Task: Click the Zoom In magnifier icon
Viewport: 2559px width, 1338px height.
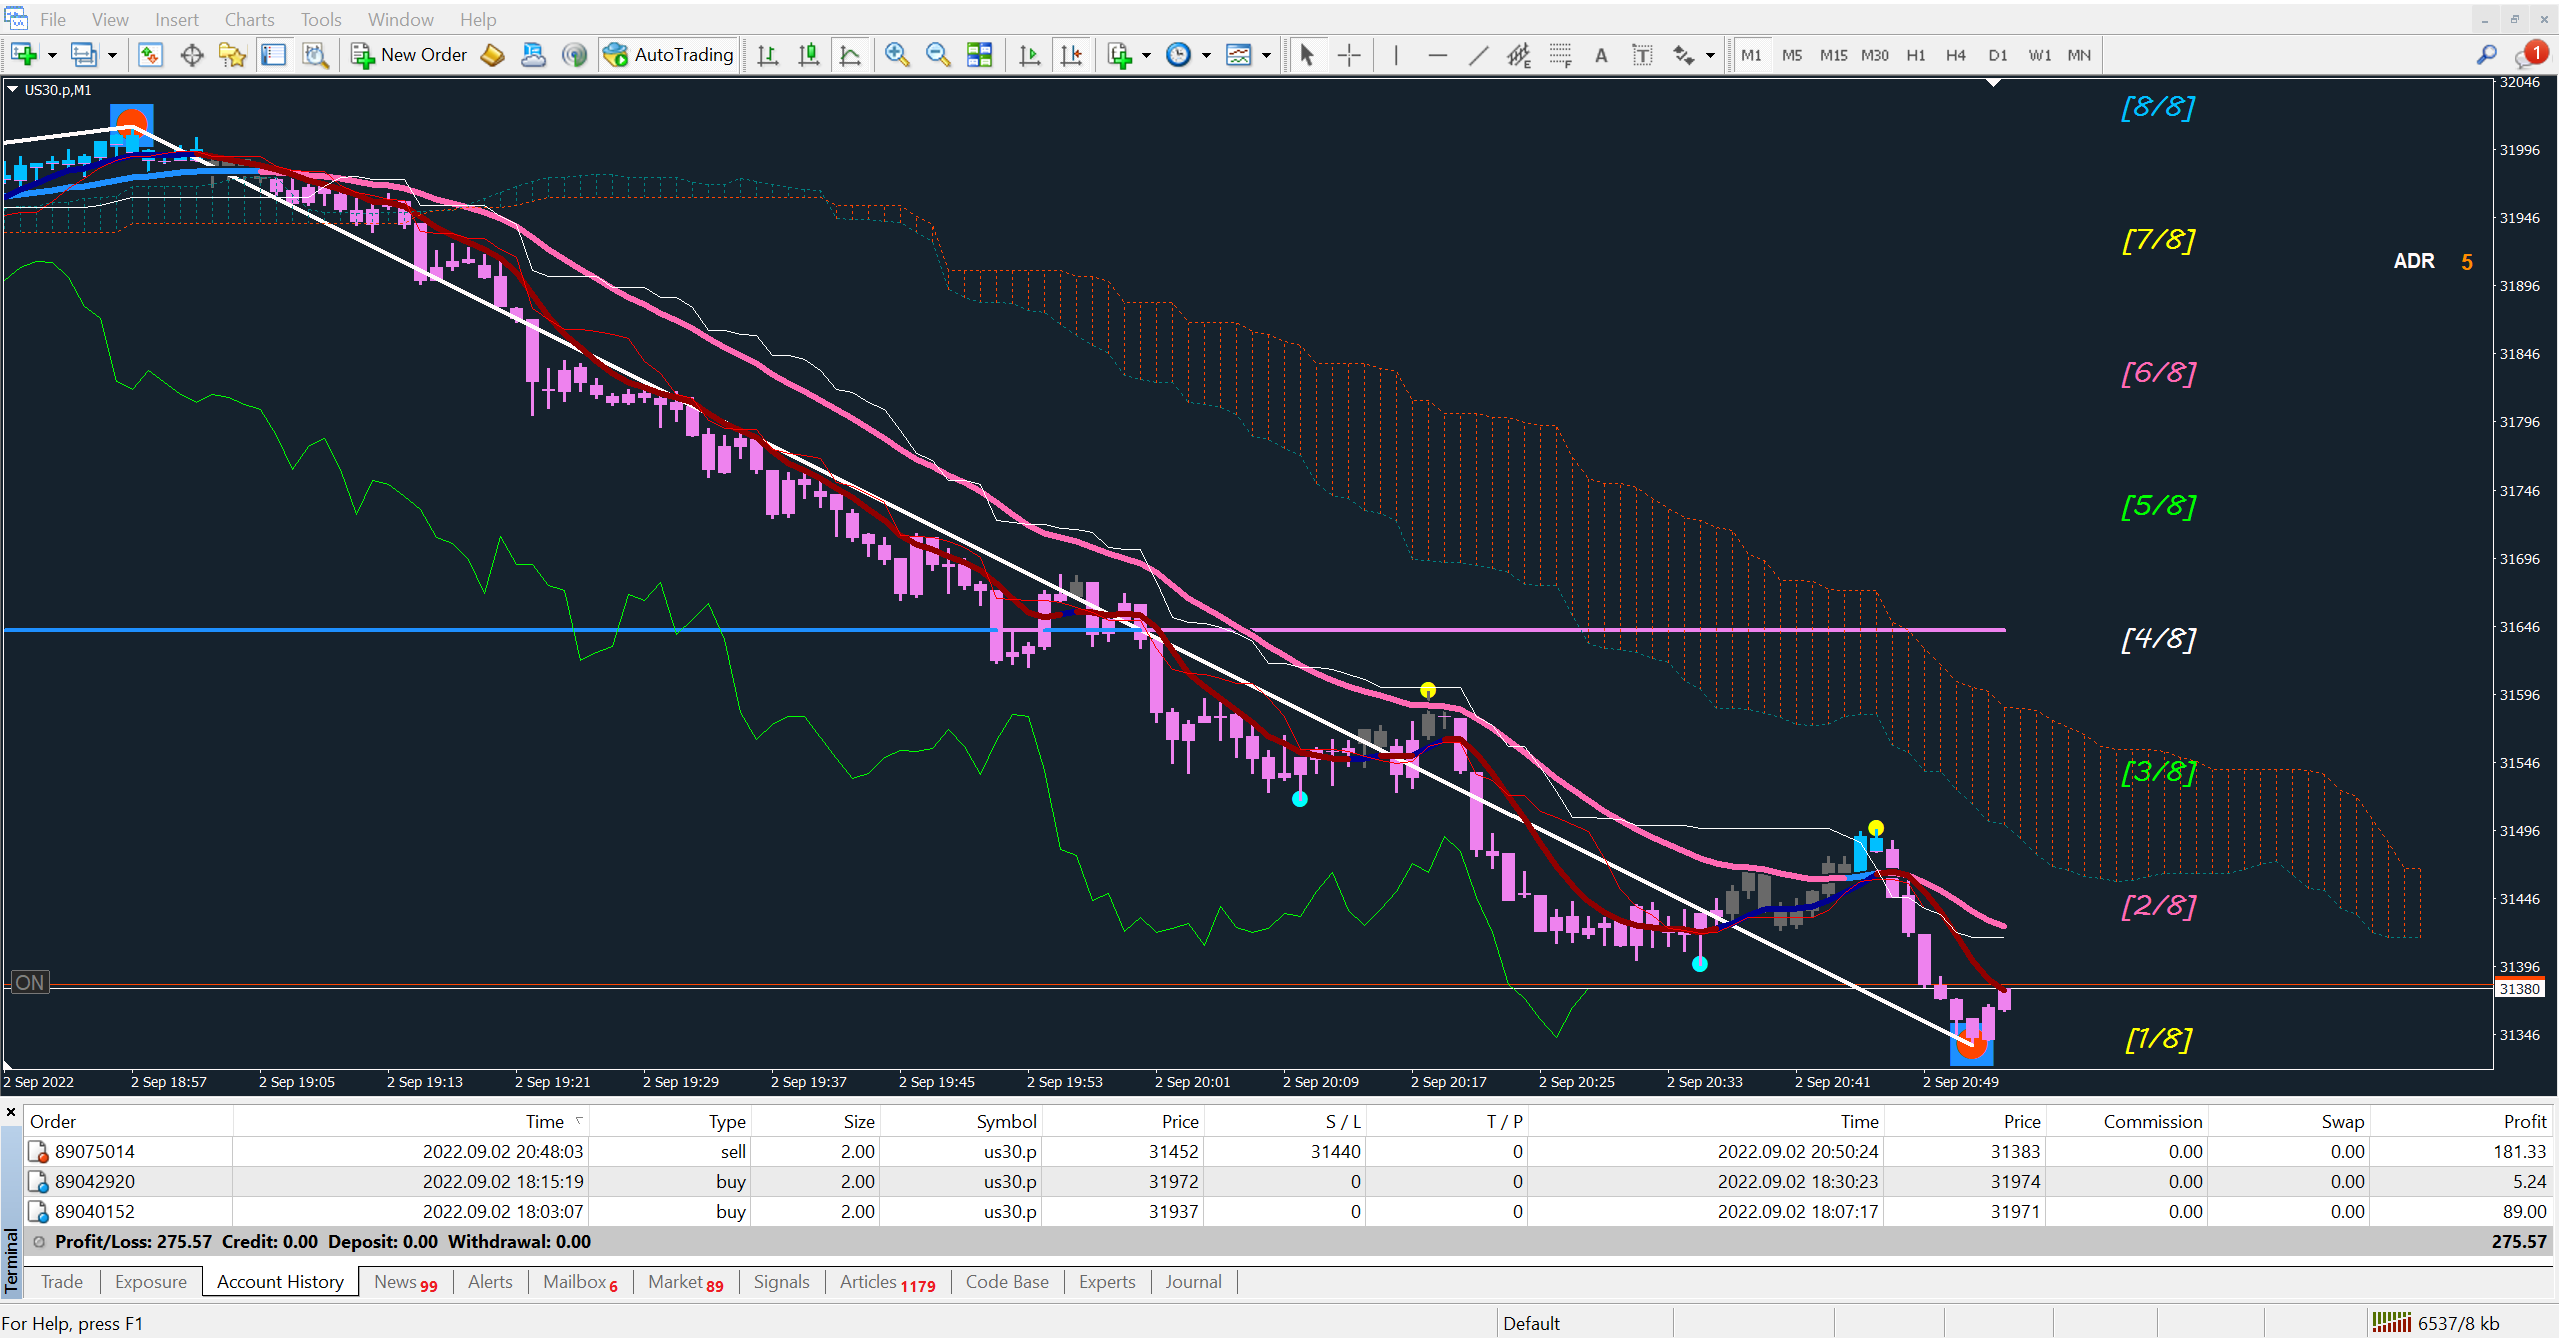Action: pos(897,55)
